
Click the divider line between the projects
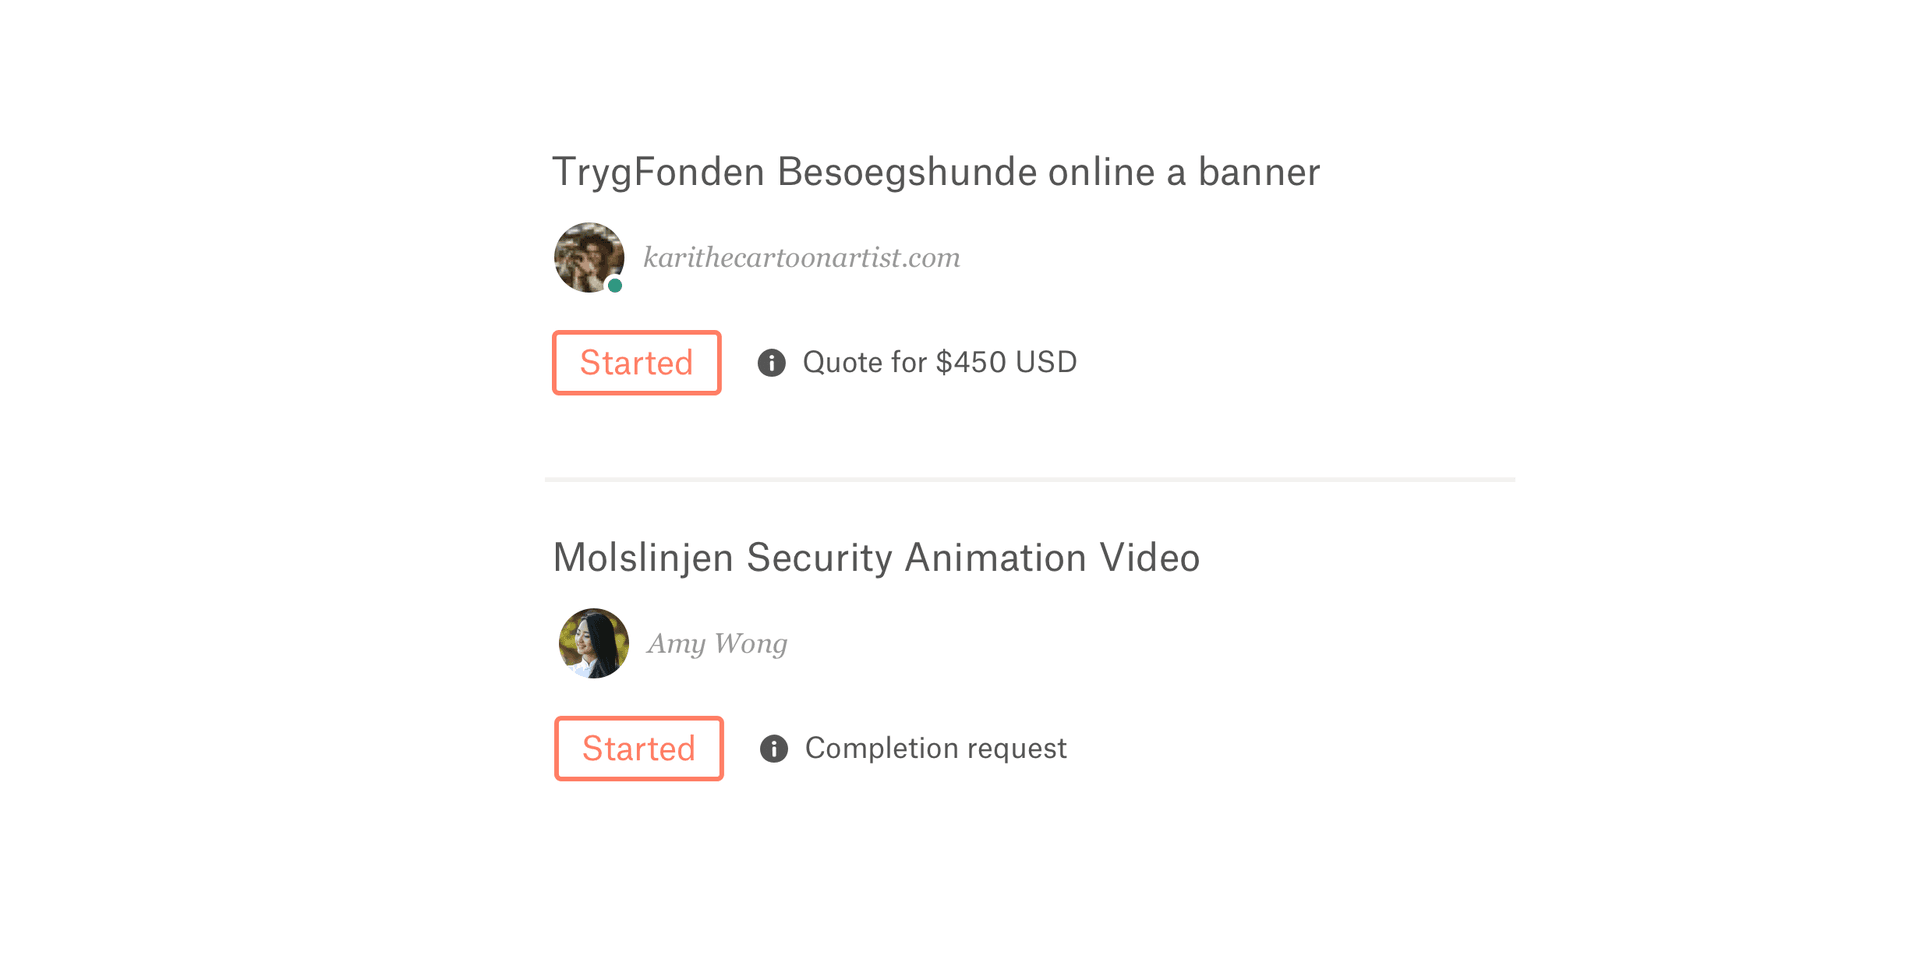click(1030, 480)
